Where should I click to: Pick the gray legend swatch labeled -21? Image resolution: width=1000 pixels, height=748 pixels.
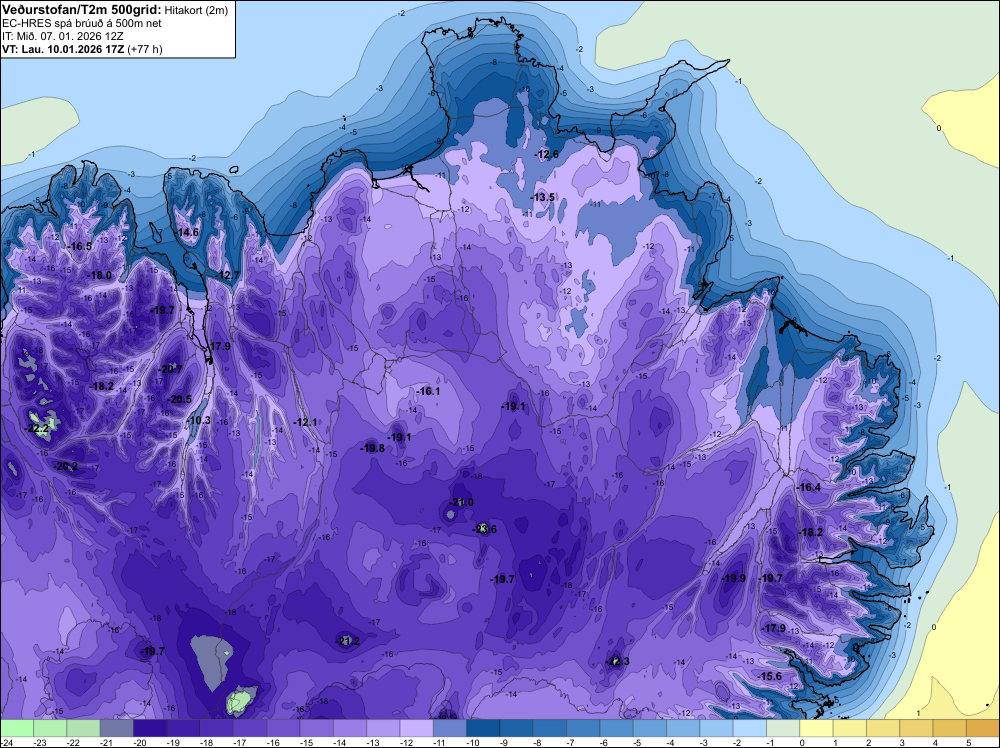coord(116,728)
